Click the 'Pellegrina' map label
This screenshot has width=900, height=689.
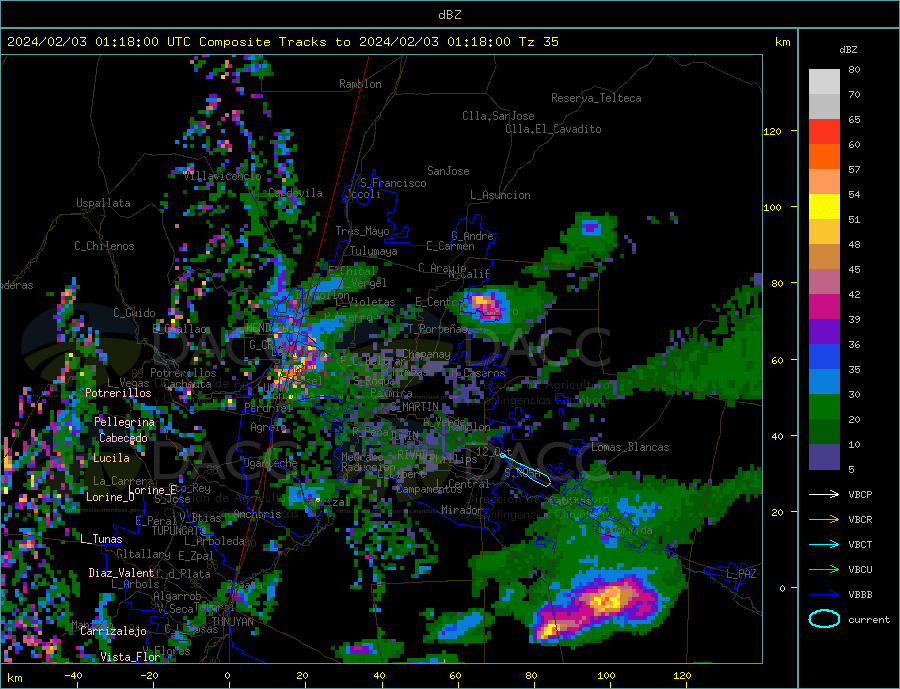pyautogui.click(x=125, y=422)
